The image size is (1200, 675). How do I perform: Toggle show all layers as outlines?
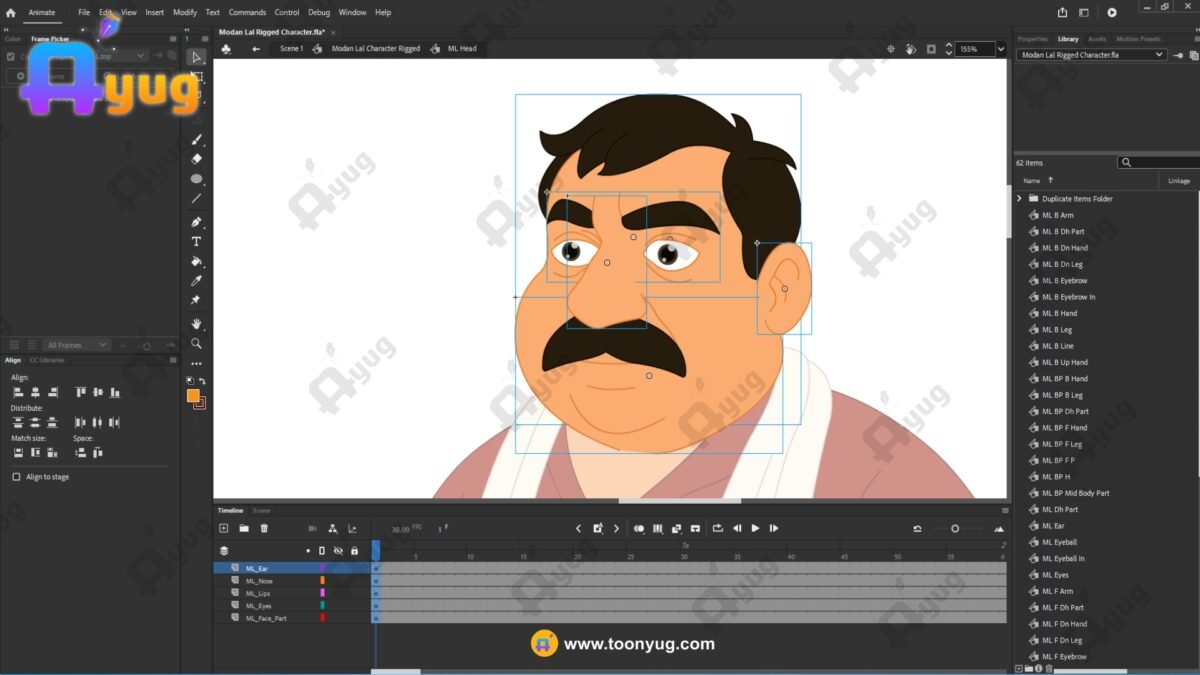point(322,550)
